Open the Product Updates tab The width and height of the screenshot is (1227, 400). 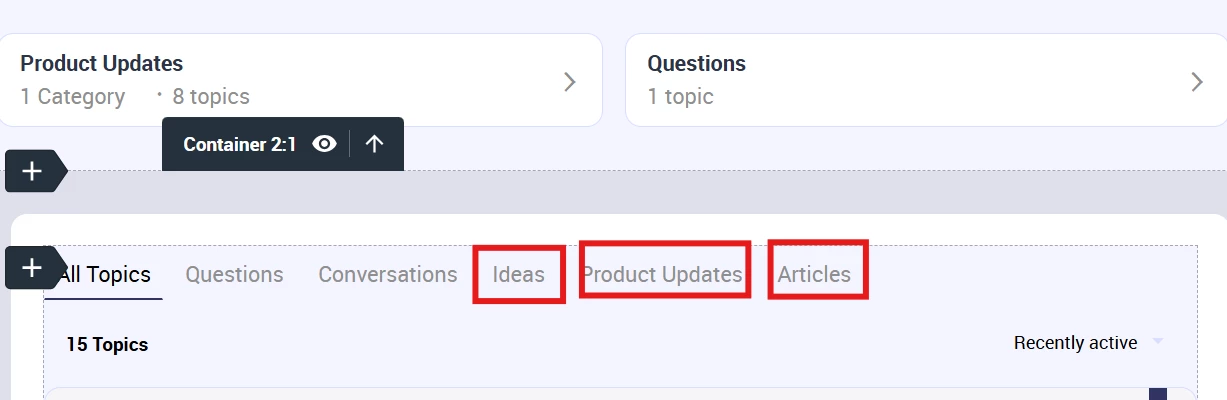coord(662,274)
